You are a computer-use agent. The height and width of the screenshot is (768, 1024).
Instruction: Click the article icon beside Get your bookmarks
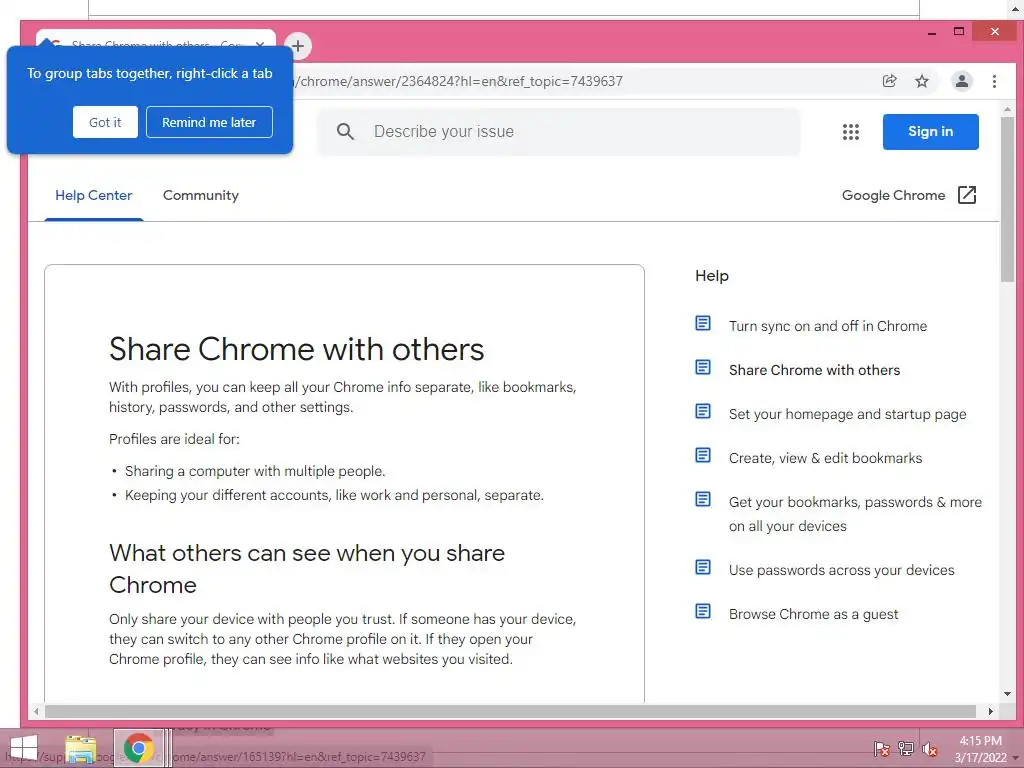(703, 500)
